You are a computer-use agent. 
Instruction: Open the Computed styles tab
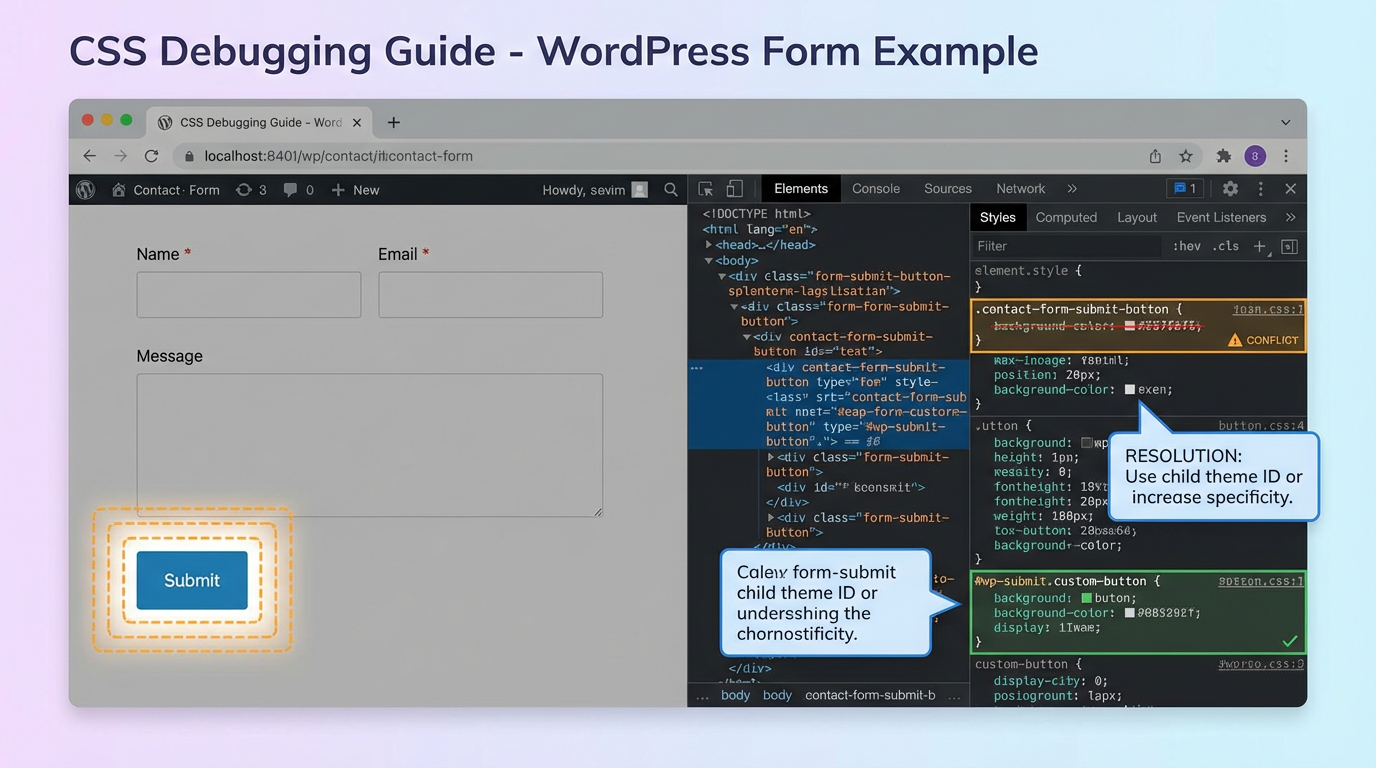(1066, 217)
